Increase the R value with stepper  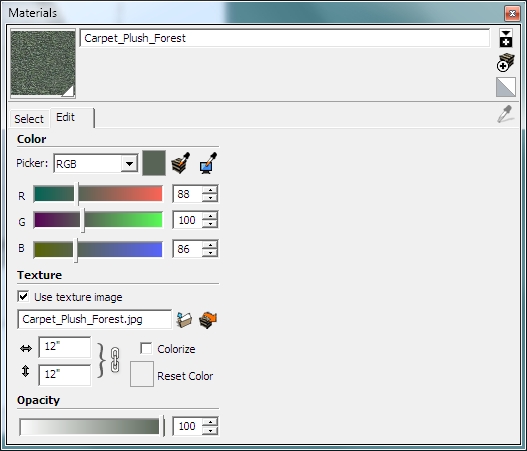[210, 190]
